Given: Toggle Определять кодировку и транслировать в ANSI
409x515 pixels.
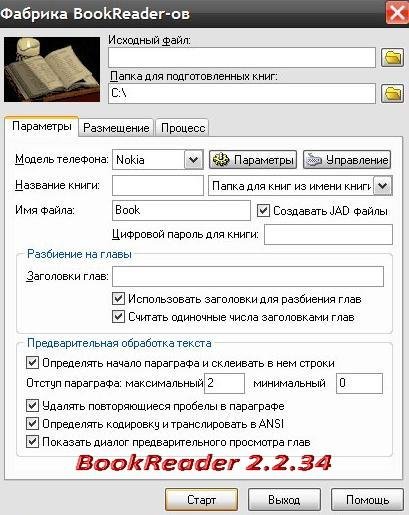Looking at the screenshot, I should (32, 424).
